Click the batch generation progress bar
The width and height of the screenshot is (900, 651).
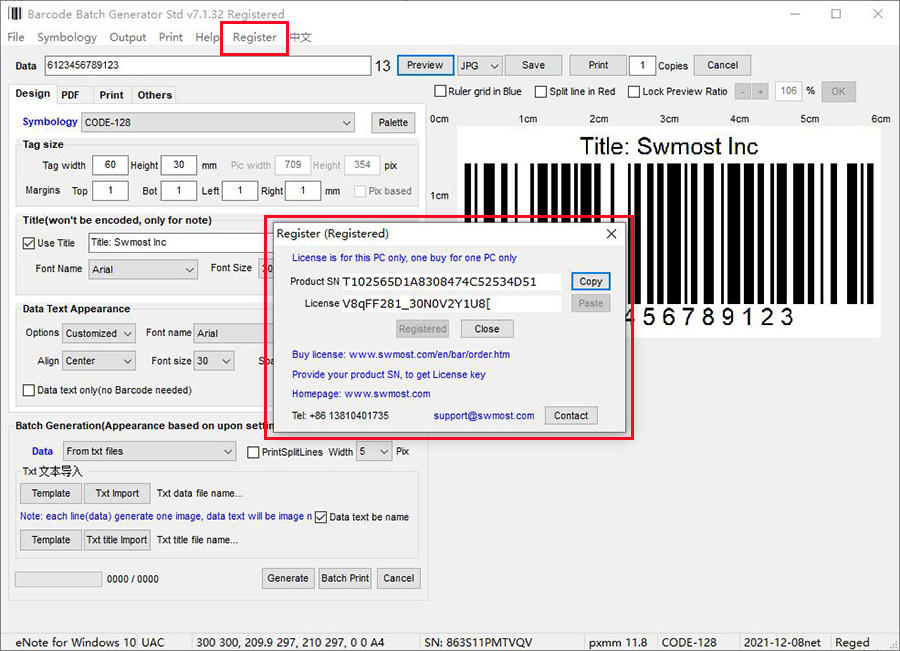pos(58,579)
